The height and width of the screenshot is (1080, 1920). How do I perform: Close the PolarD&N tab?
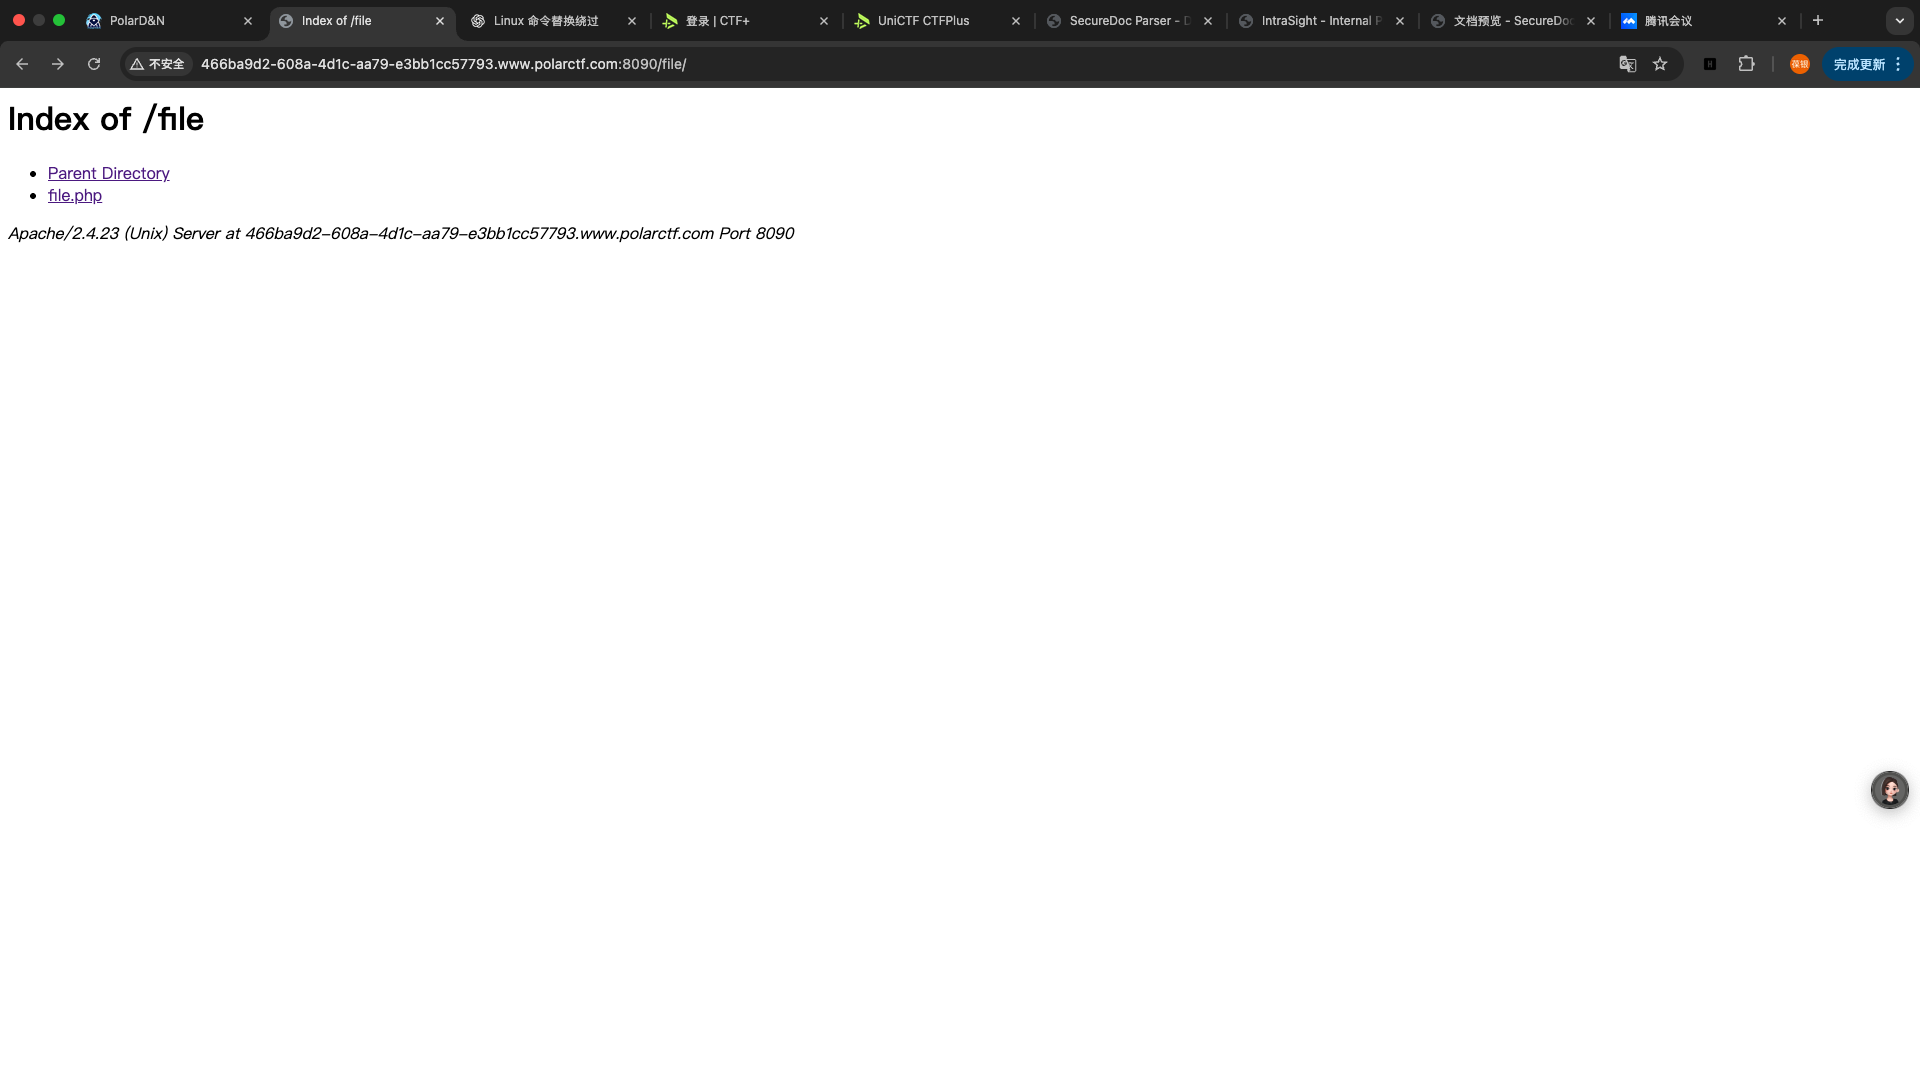coord(248,21)
